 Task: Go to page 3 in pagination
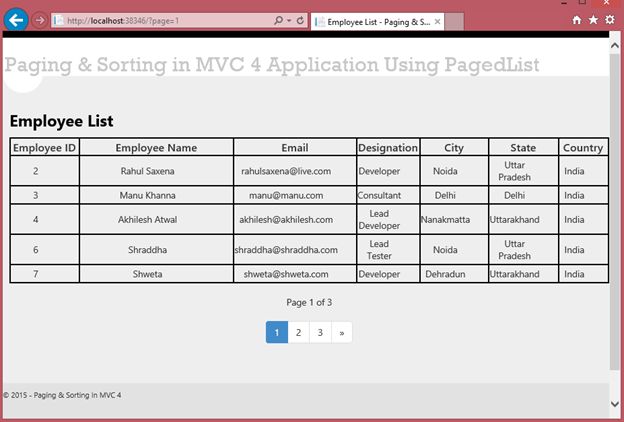coord(320,332)
